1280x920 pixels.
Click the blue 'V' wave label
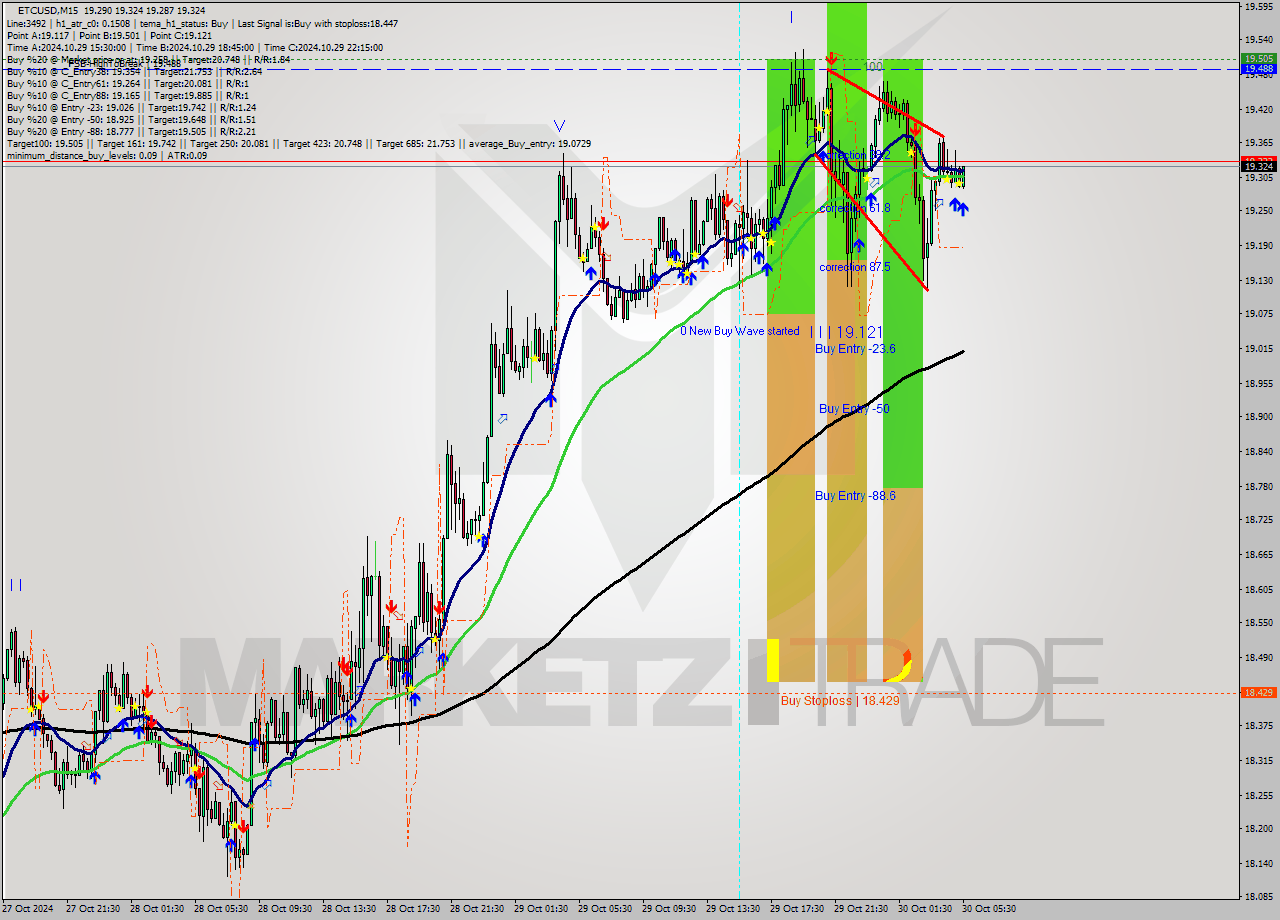pyautogui.click(x=559, y=126)
